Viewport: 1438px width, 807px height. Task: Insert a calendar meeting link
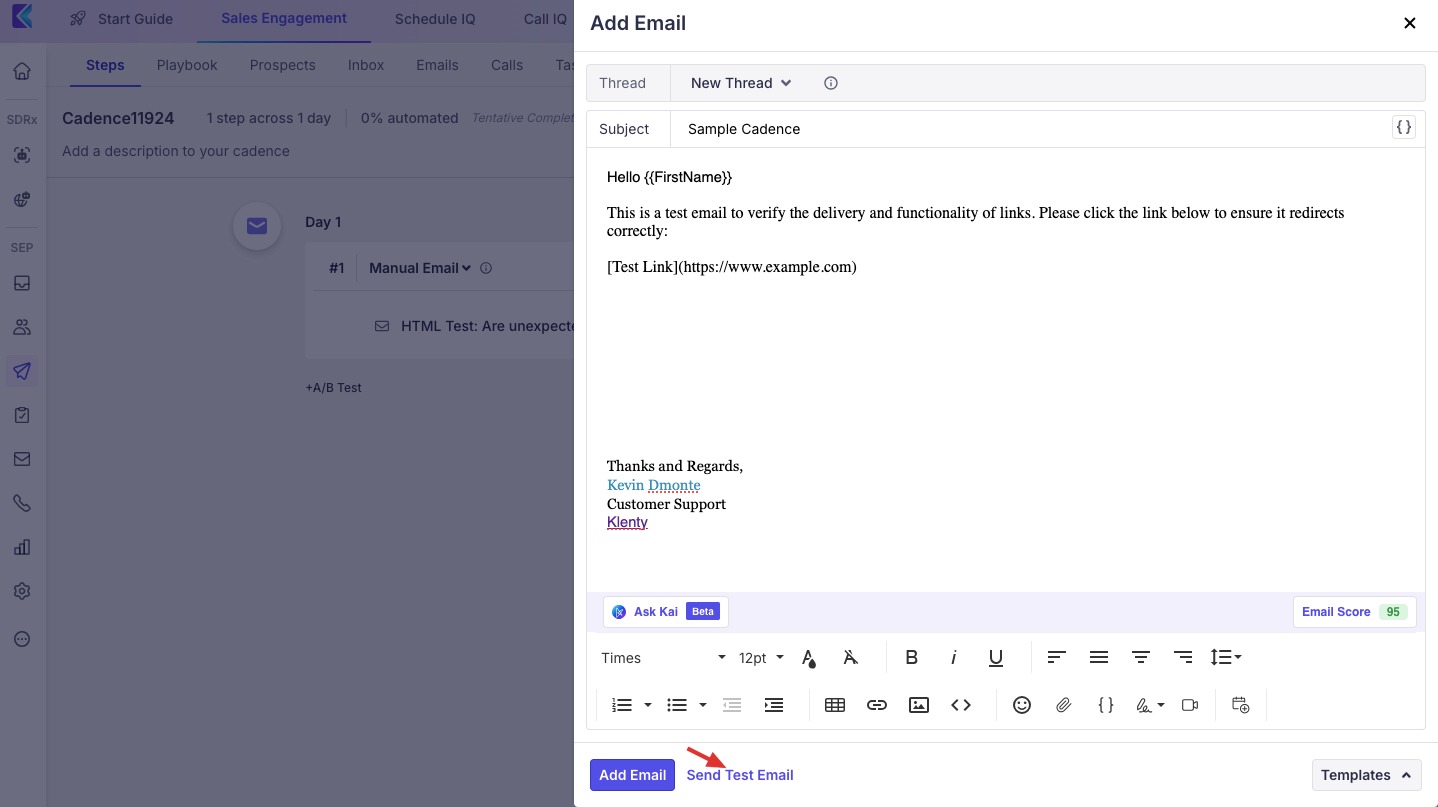click(1241, 705)
